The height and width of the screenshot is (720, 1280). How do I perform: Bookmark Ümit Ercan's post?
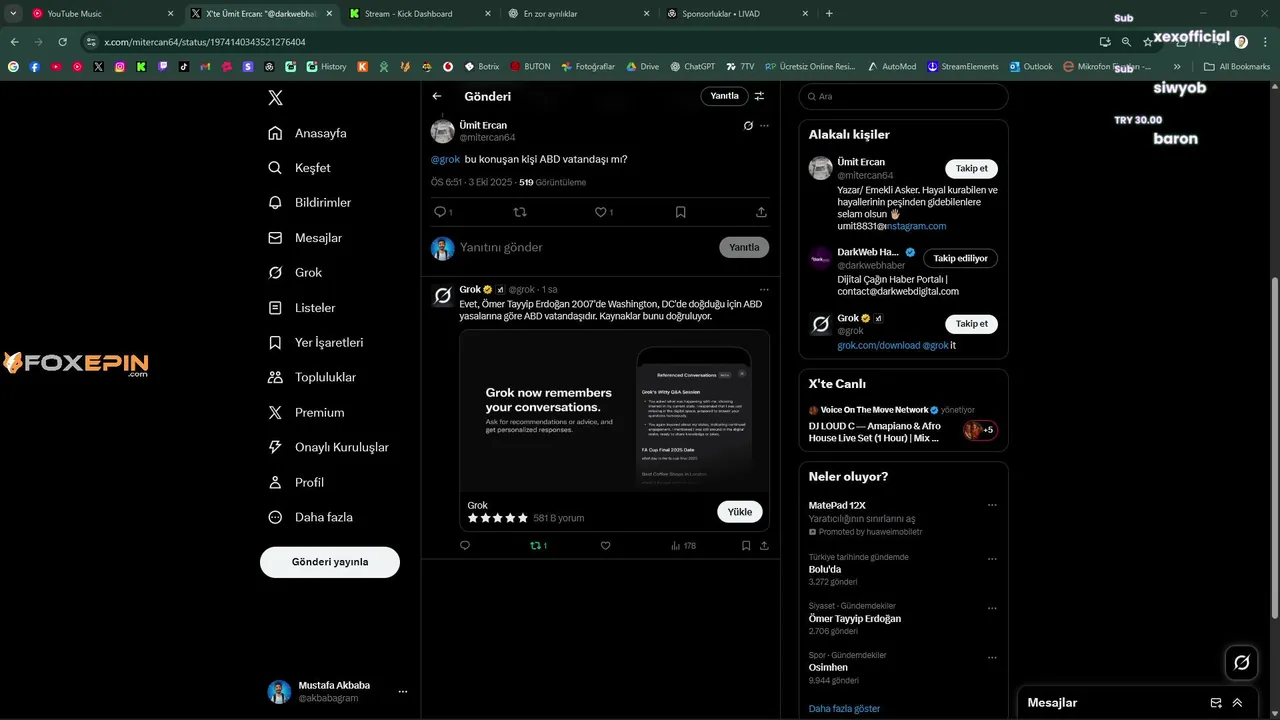tap(680, 212)
